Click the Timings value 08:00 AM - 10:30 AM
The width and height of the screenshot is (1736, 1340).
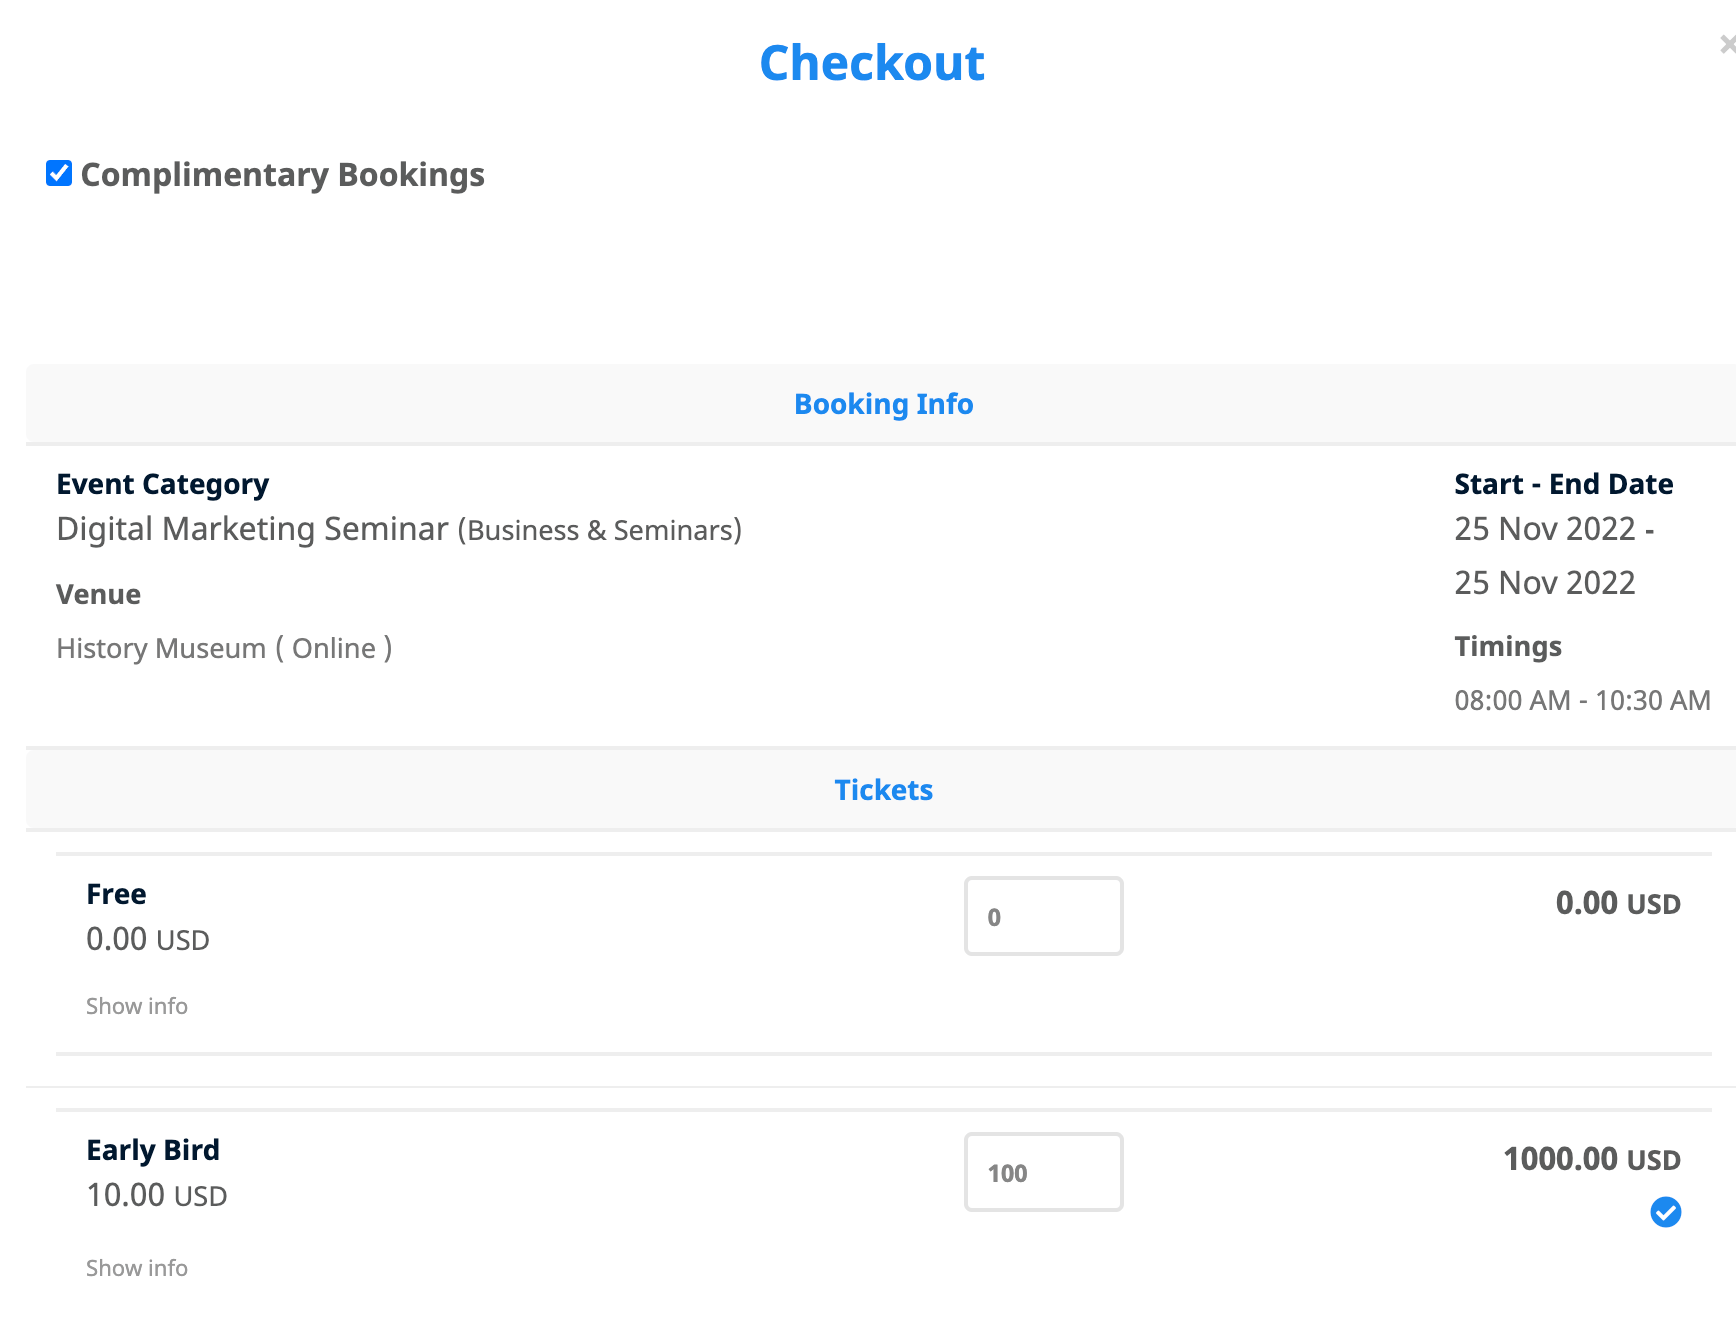point(1583,700)
